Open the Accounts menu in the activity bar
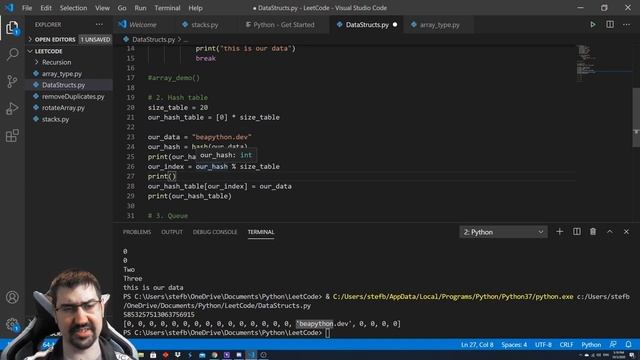This screenshot has height=360, width=640. (12, 297)
